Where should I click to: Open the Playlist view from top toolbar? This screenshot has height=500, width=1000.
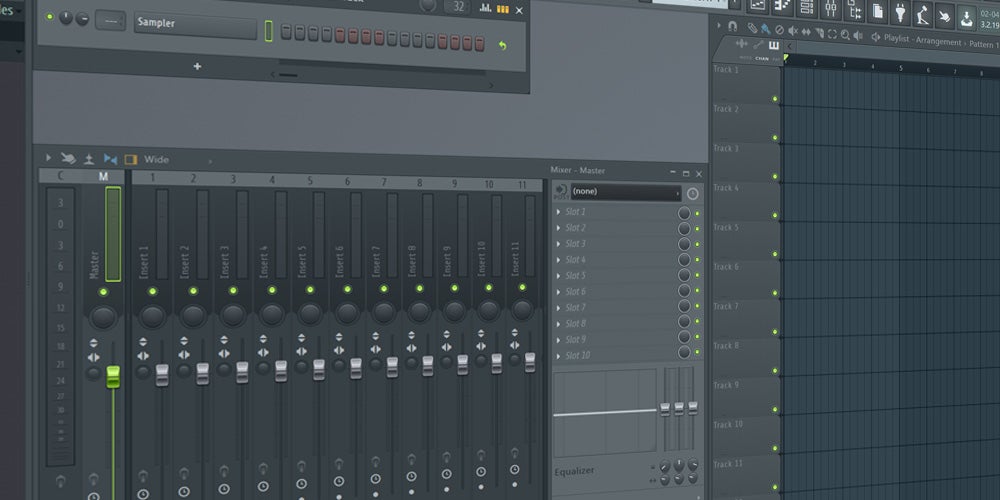[757, 5]
